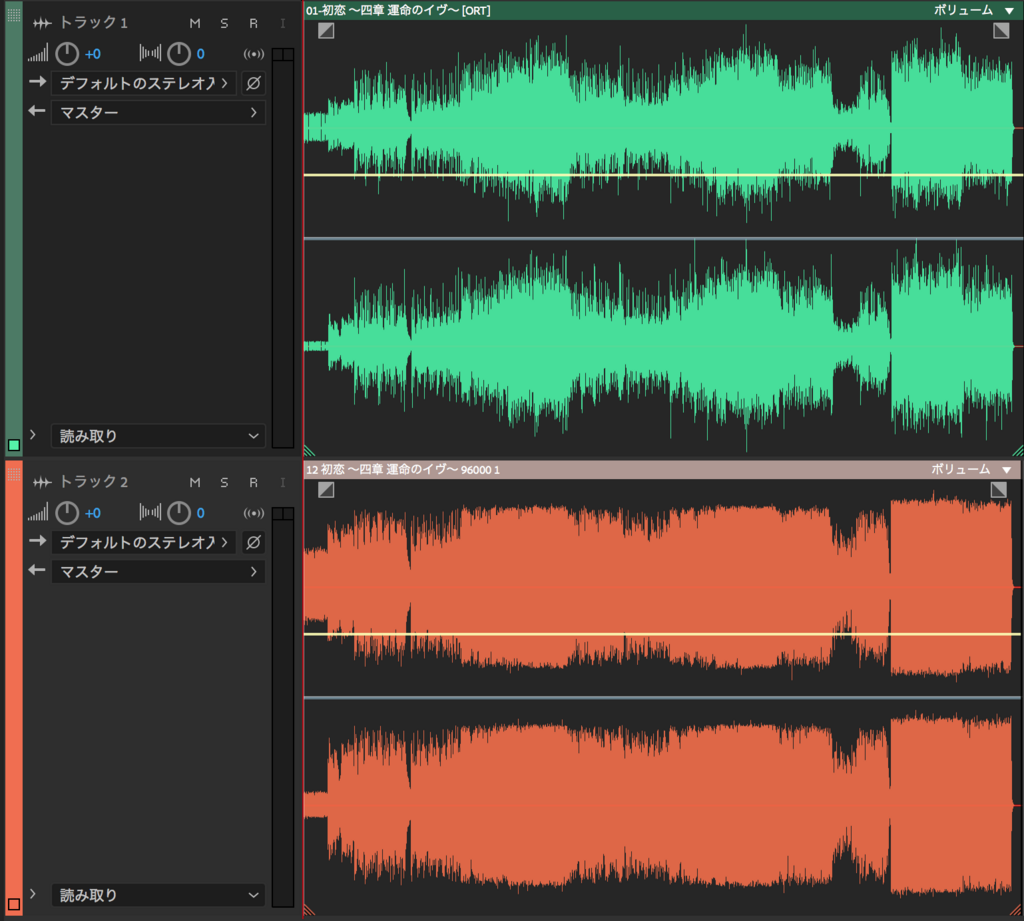Click Track 1 input arrow icon
The image size is (1024, 921).
[x=38, y=82]
